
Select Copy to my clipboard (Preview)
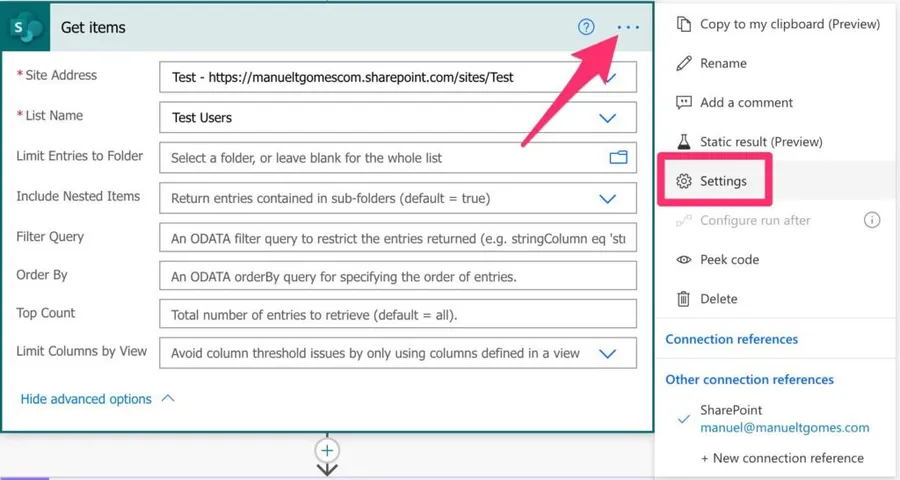coord(776,24)
